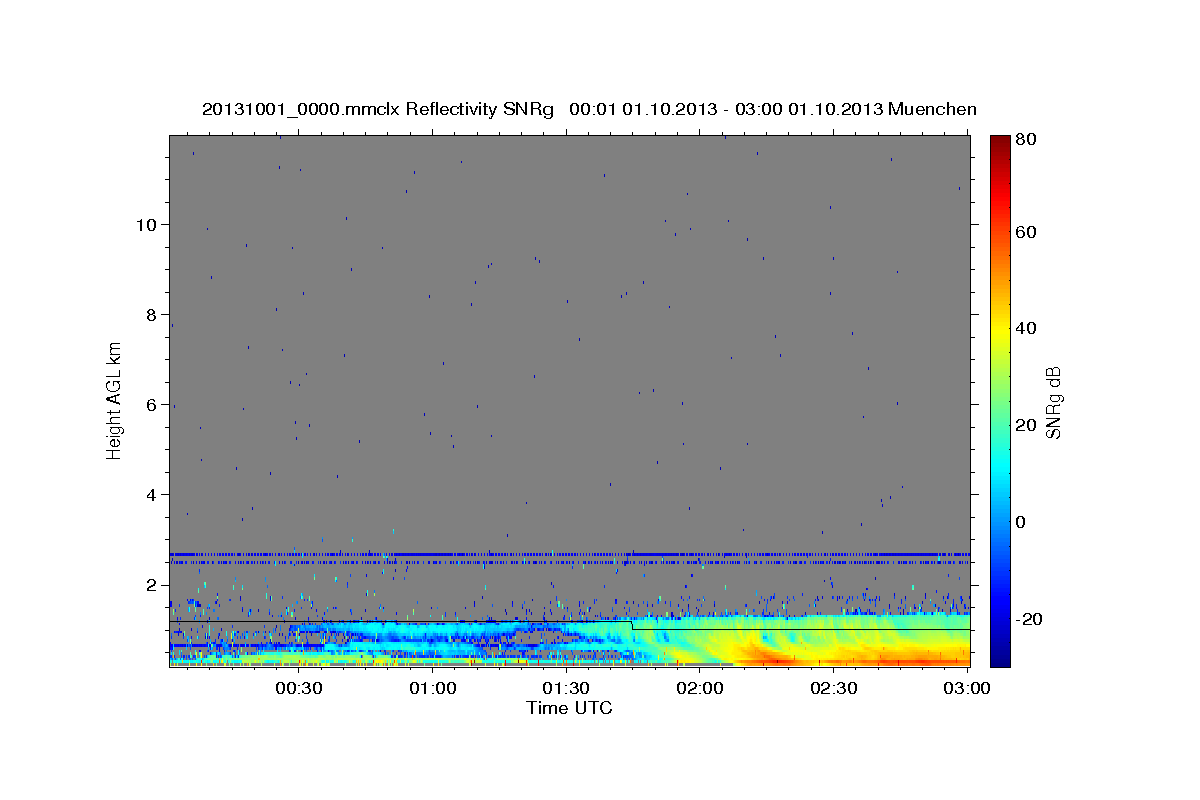Click the height tick label 8

[151, 314]
